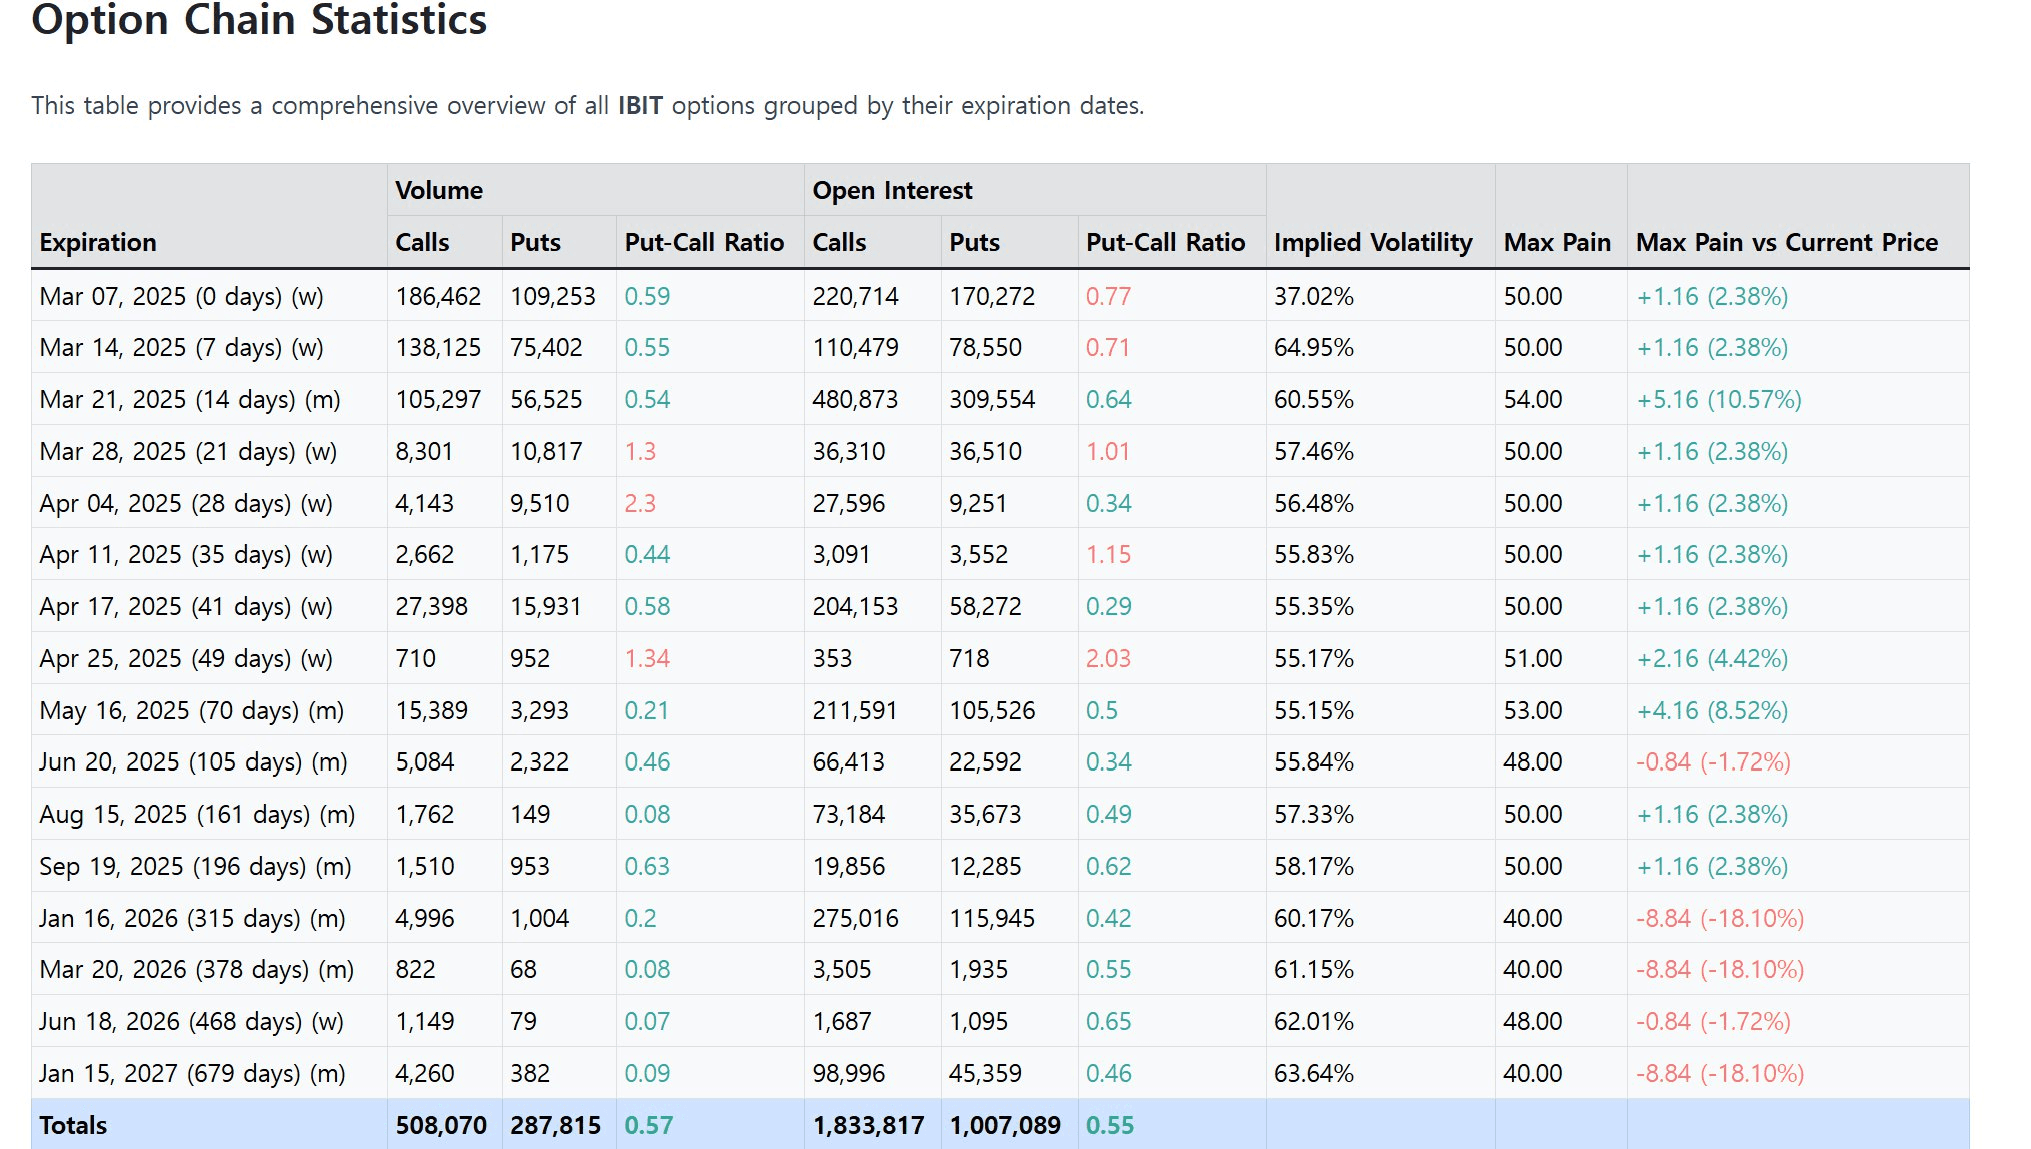
Task: Click the +2.16 (4.42%) cell
Action: (1712, 658)
